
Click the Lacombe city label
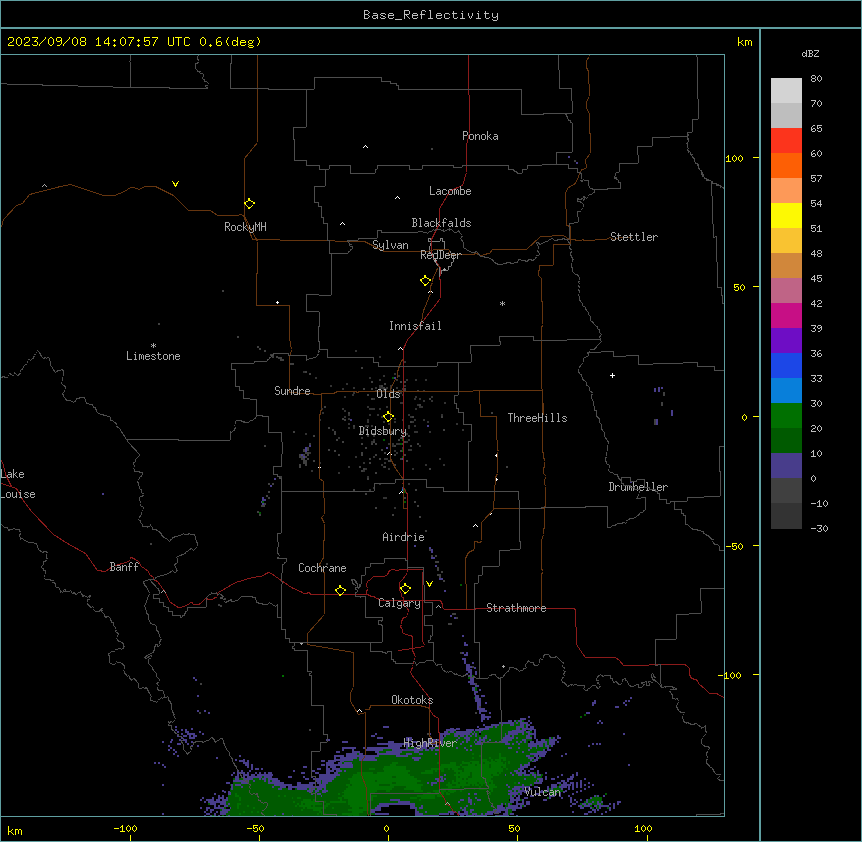click(x=450, y=191)
